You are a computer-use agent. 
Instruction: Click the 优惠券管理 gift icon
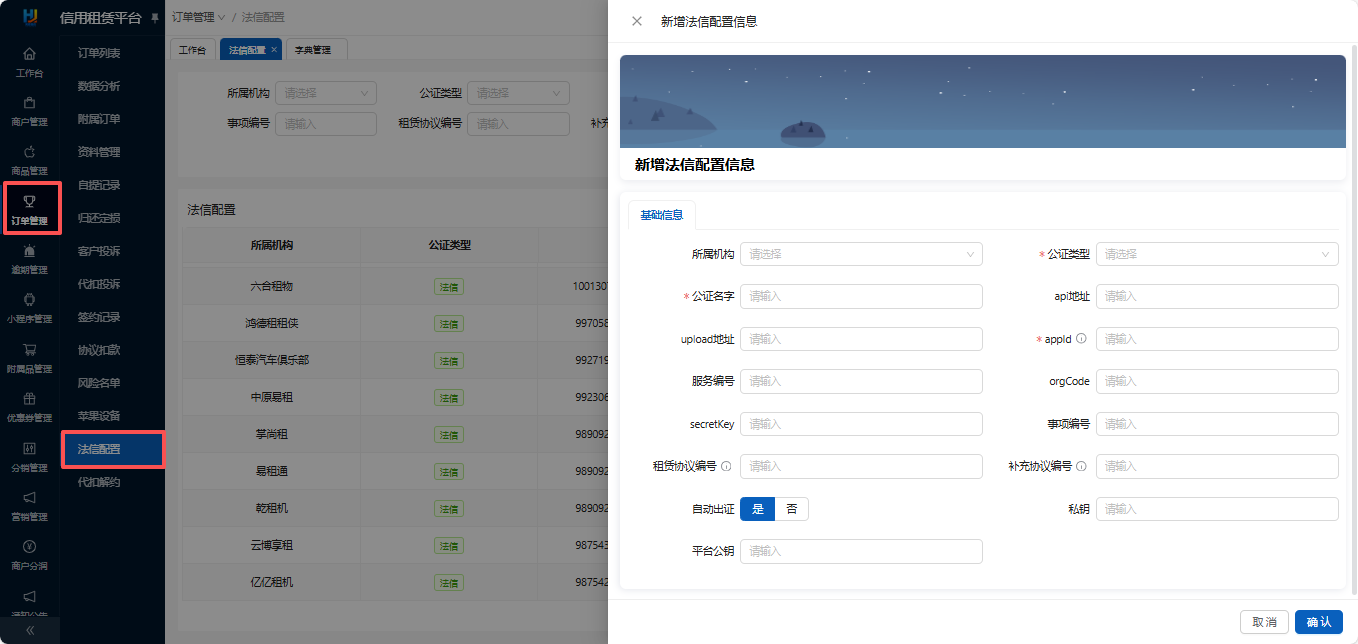point(29,399)
